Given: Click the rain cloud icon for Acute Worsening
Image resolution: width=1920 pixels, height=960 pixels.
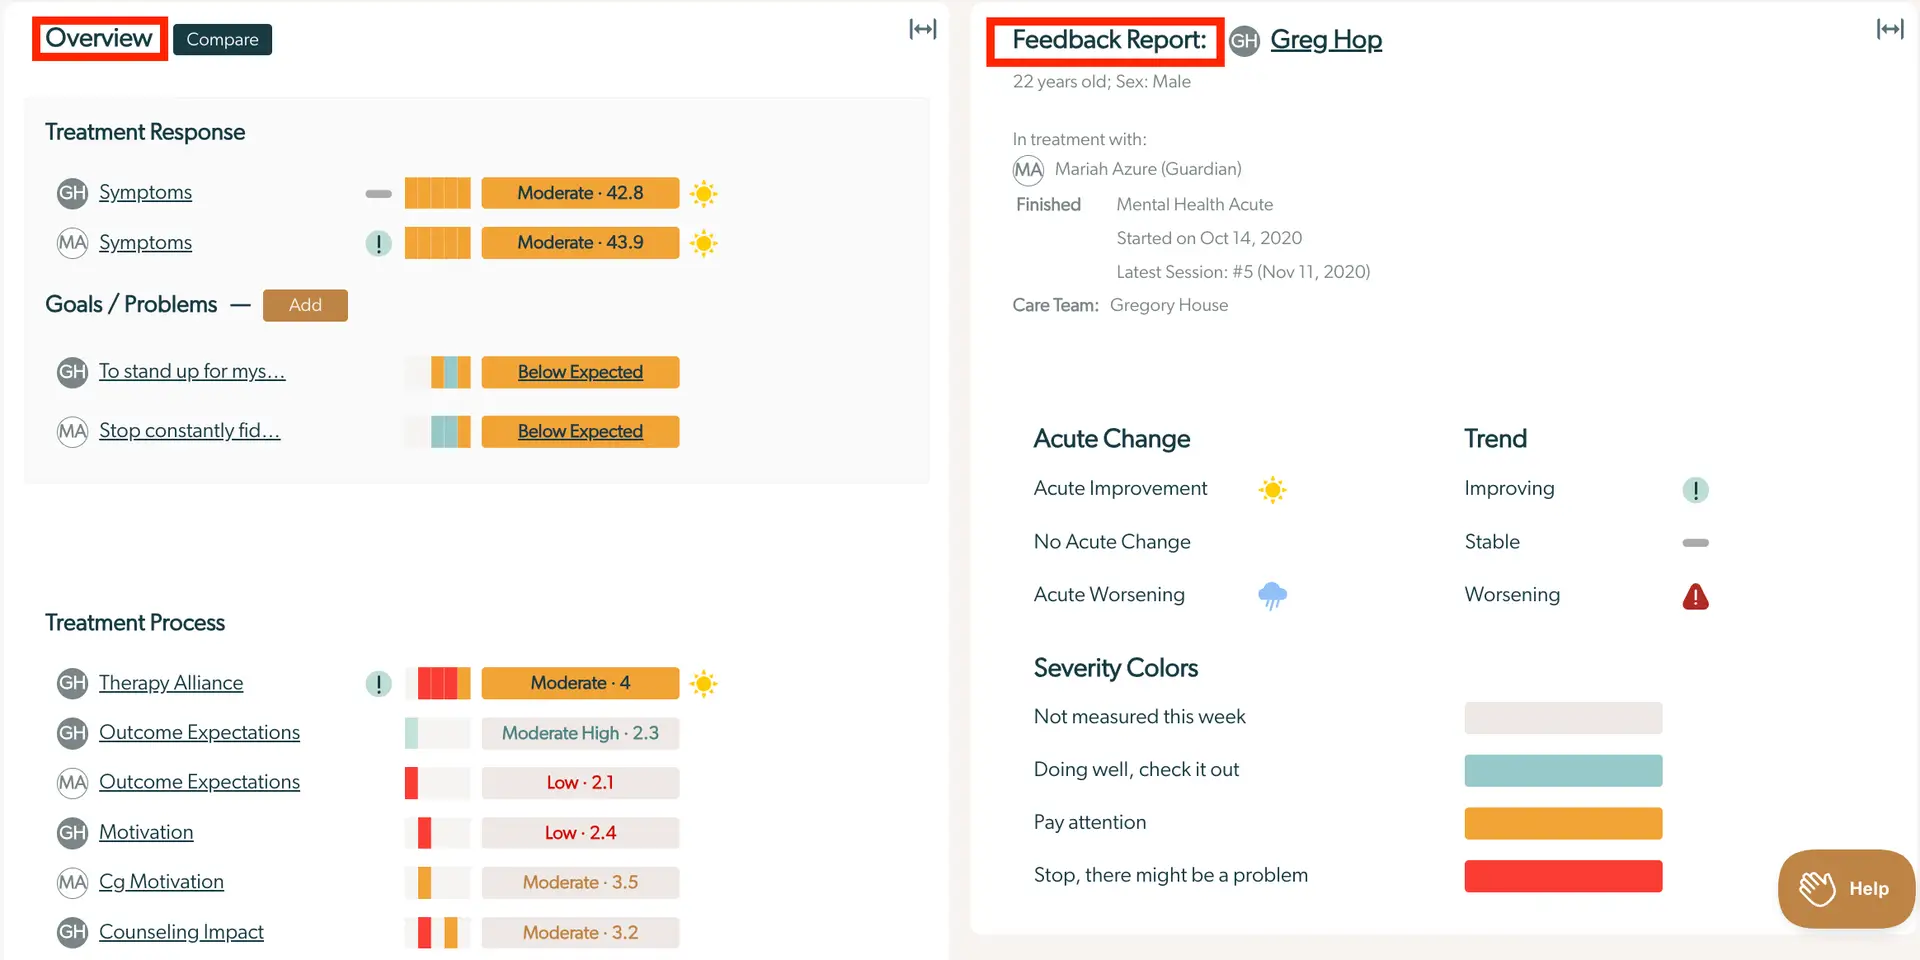Looking at the screenshot, I should point(1272,595).
